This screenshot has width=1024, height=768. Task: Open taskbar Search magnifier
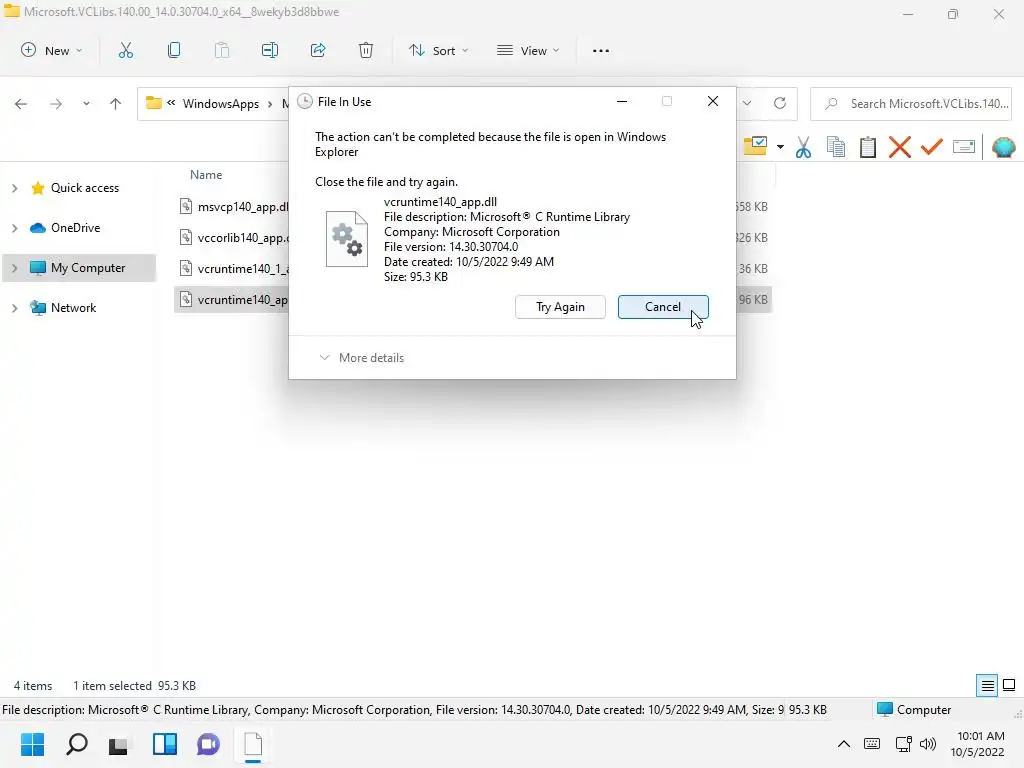[76, 744]
